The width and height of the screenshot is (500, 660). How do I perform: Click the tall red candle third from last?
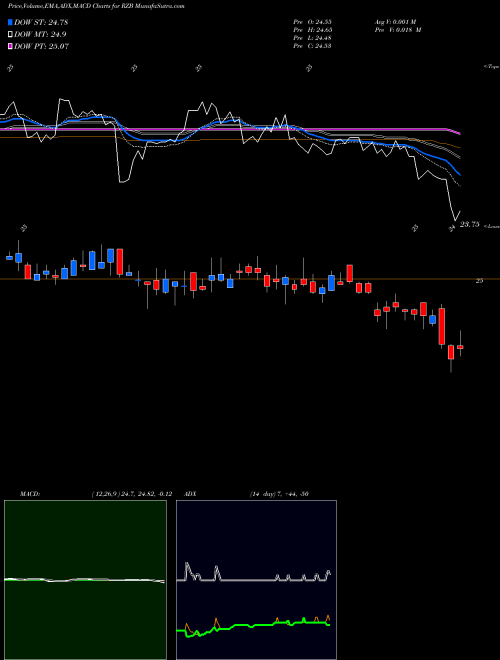tap(442, 326)
